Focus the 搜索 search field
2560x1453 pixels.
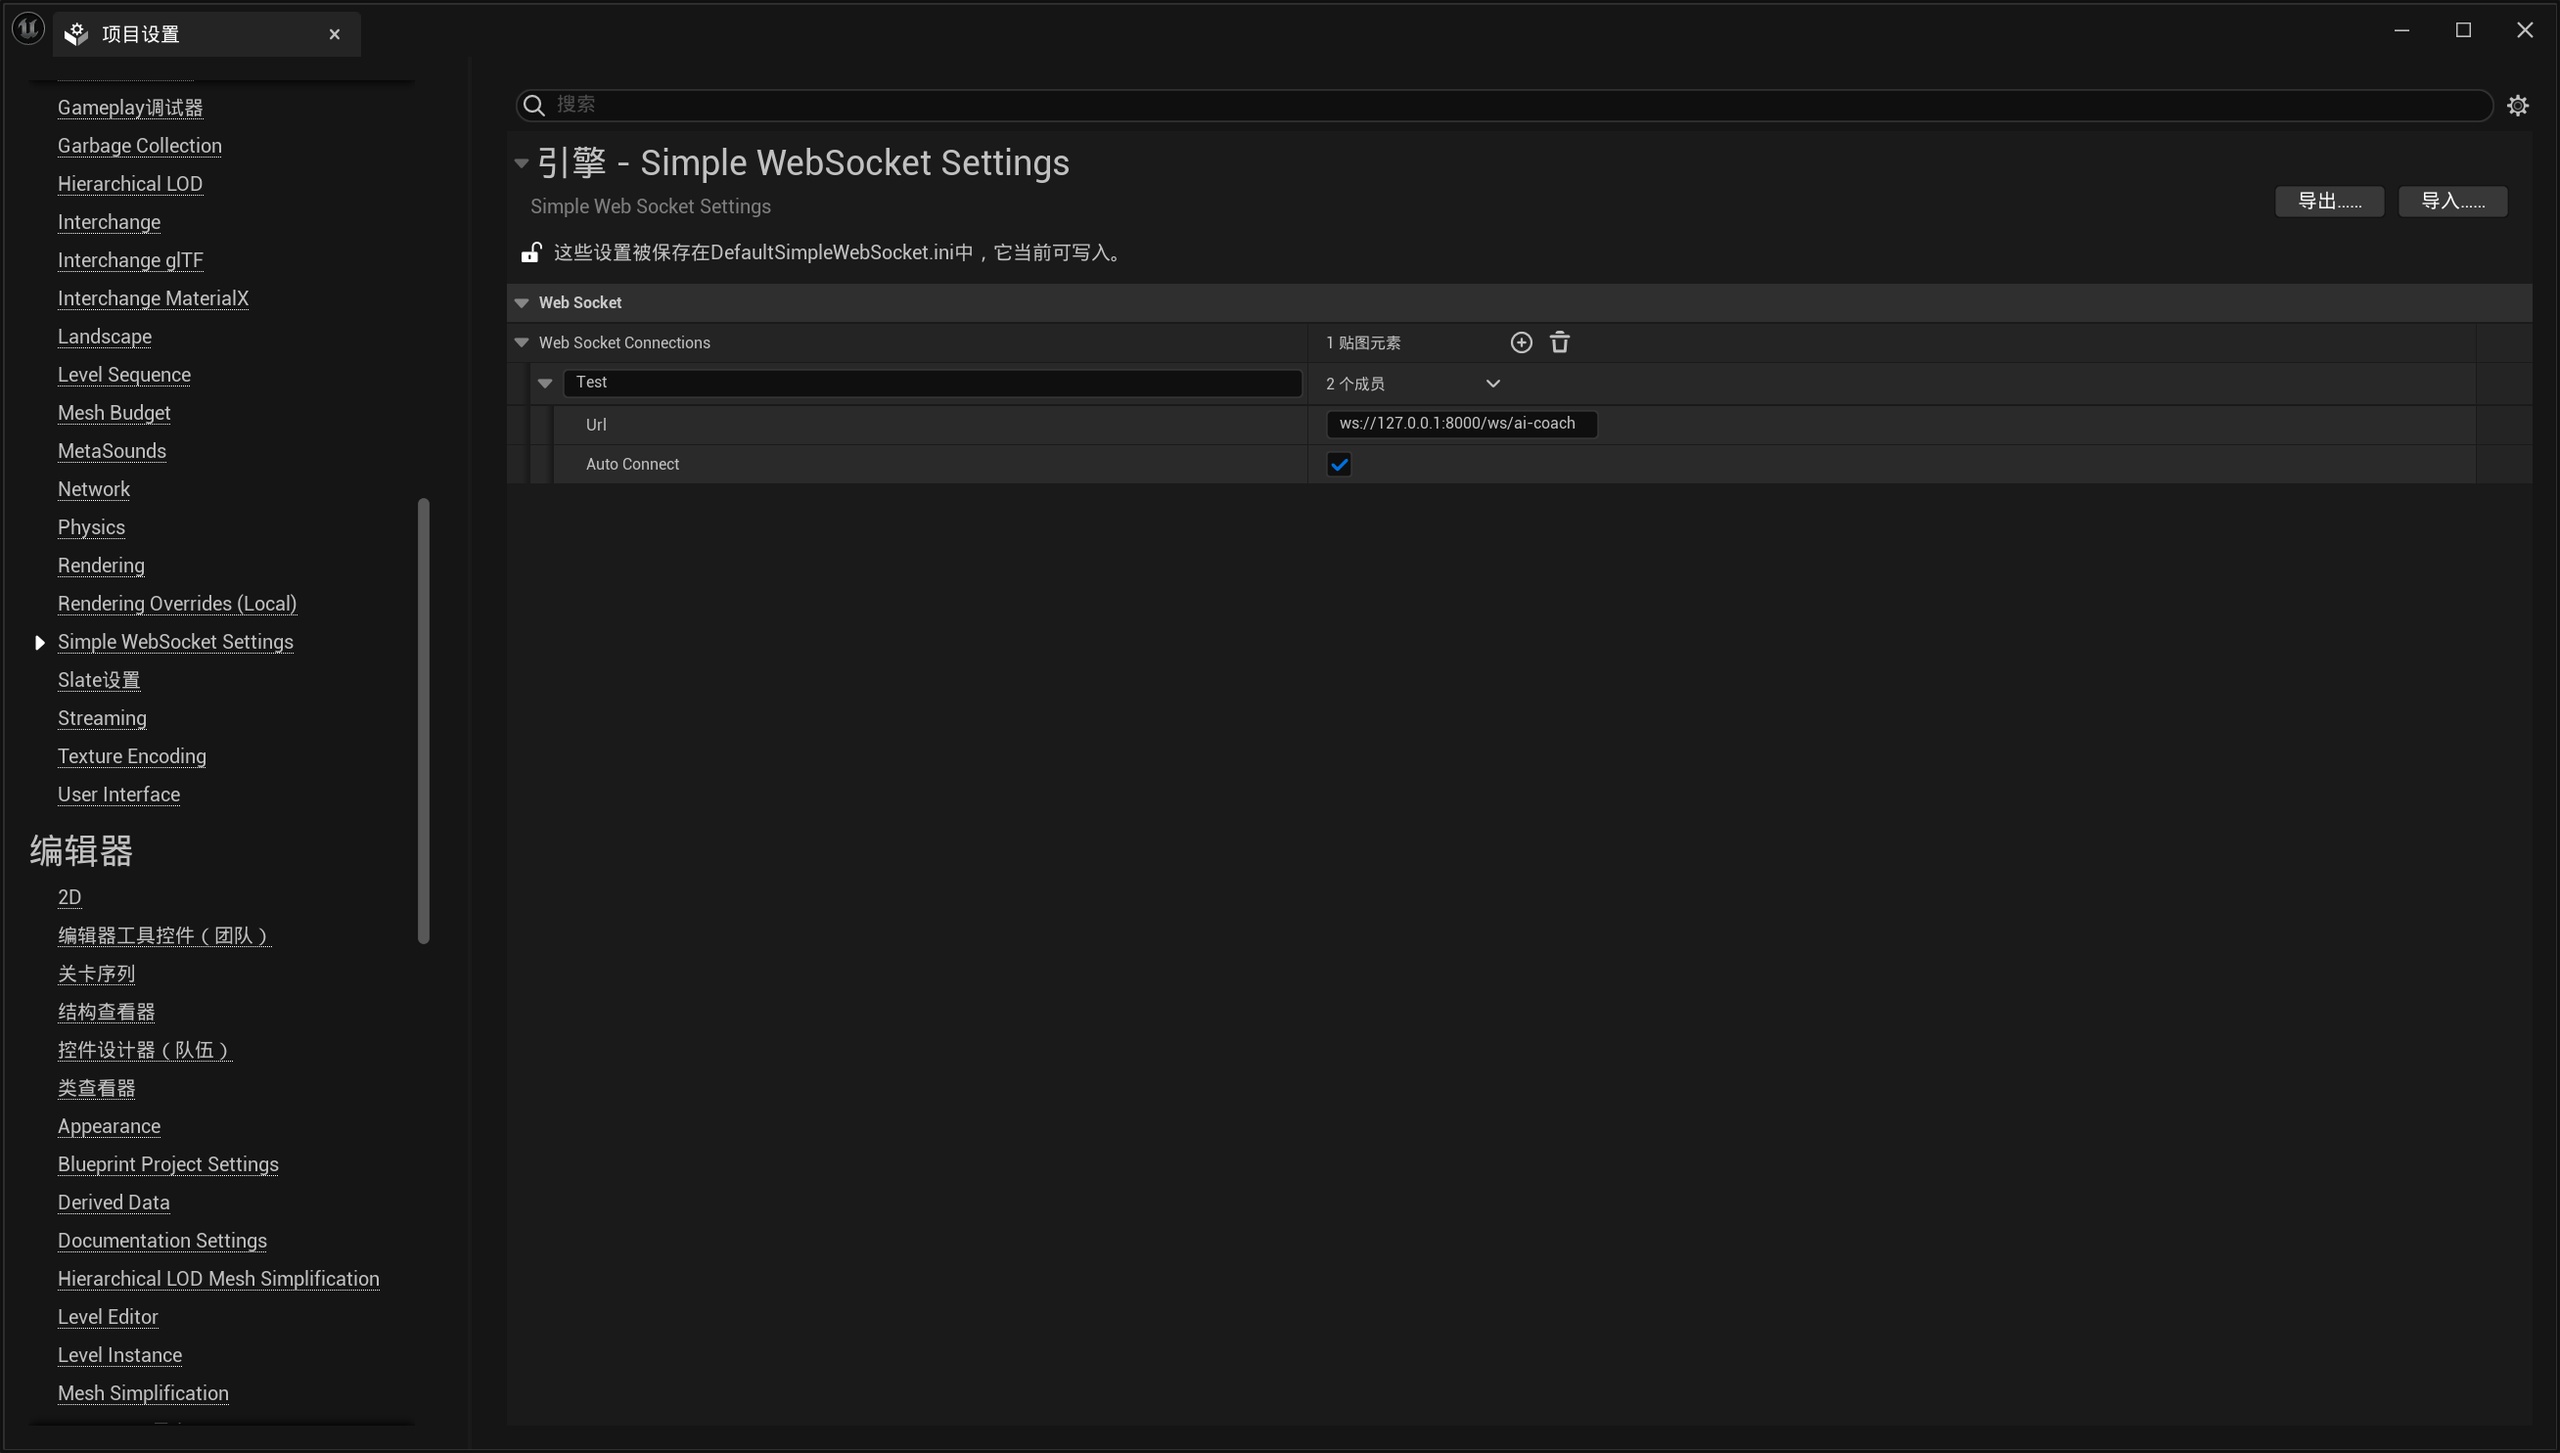click(1504, 105)
